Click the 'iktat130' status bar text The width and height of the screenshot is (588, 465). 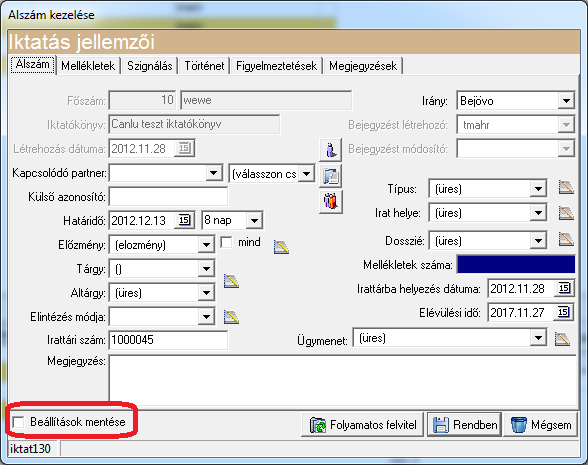click(x=30, y=449)
